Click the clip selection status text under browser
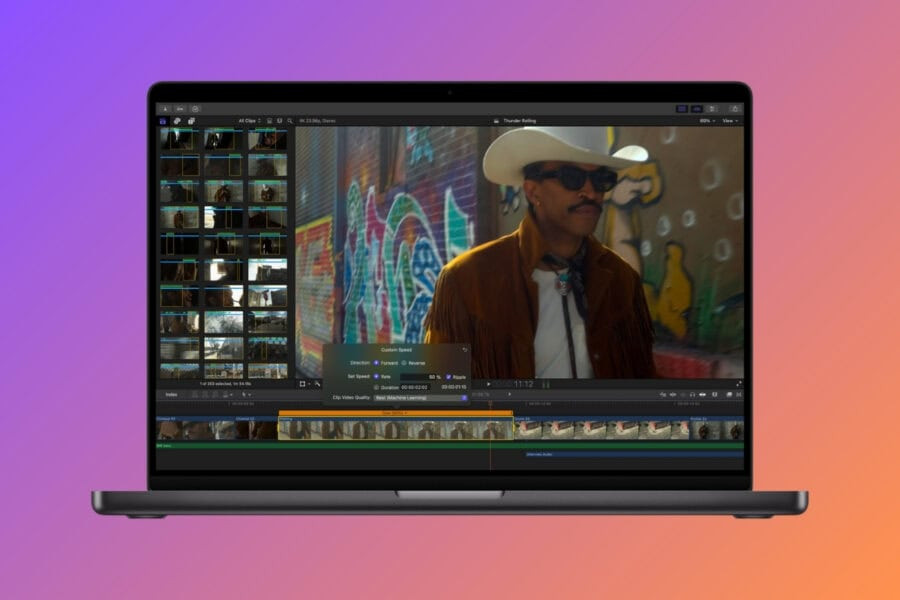Viewport: 900px width, 600px height. click(x=225, y=384)
